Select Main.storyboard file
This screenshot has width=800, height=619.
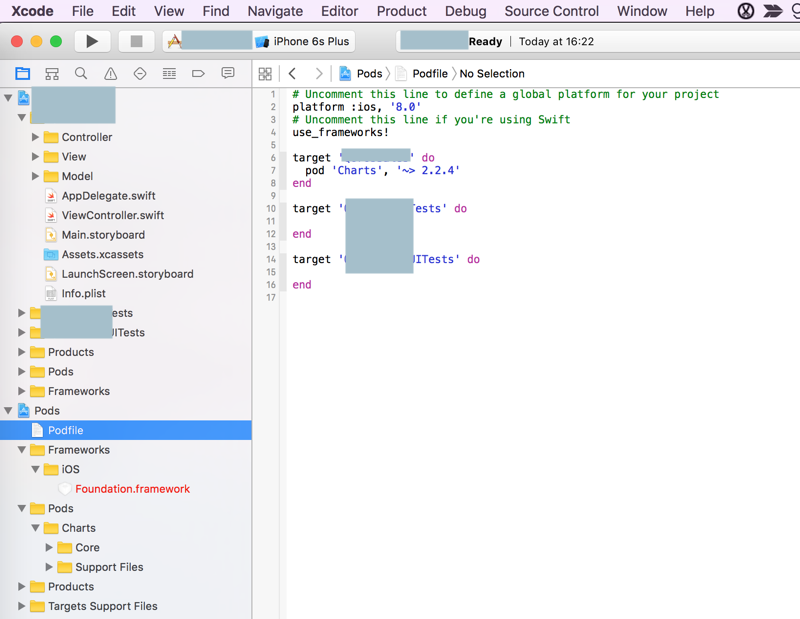pyautogui.click(x=103, y=235)
